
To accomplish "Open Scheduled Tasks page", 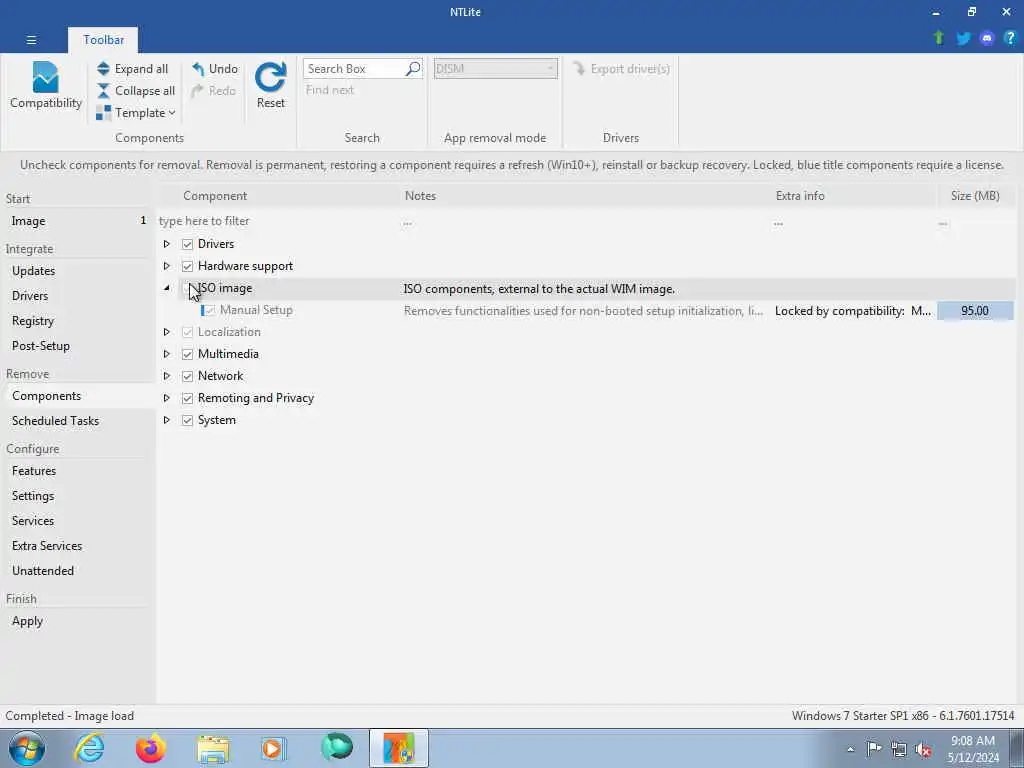I will point(78,421).
